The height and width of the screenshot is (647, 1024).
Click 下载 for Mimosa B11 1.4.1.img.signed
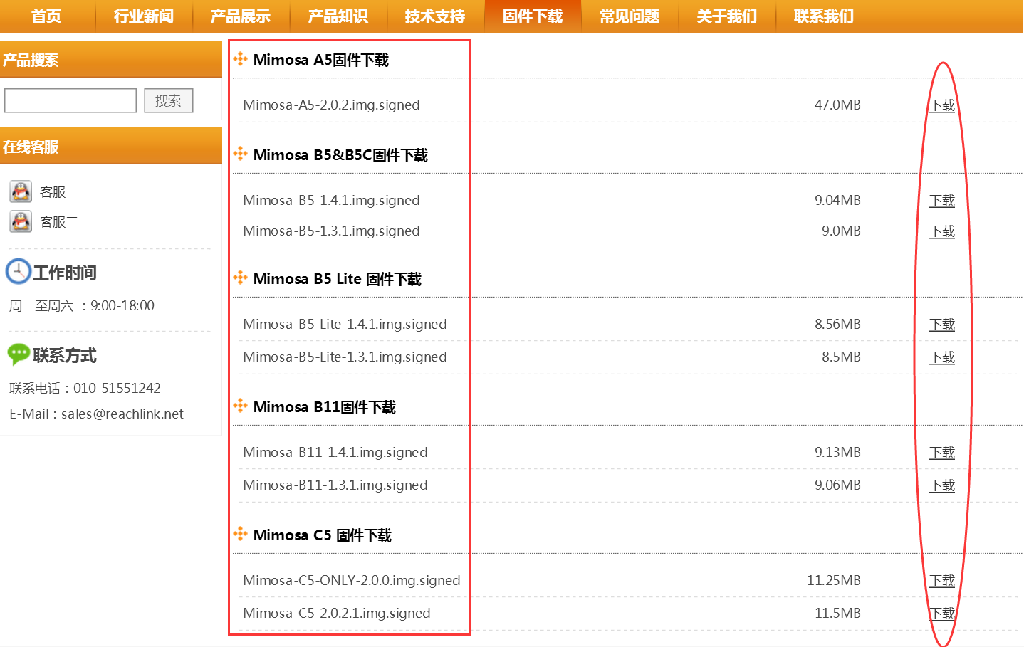coord(942,452)
